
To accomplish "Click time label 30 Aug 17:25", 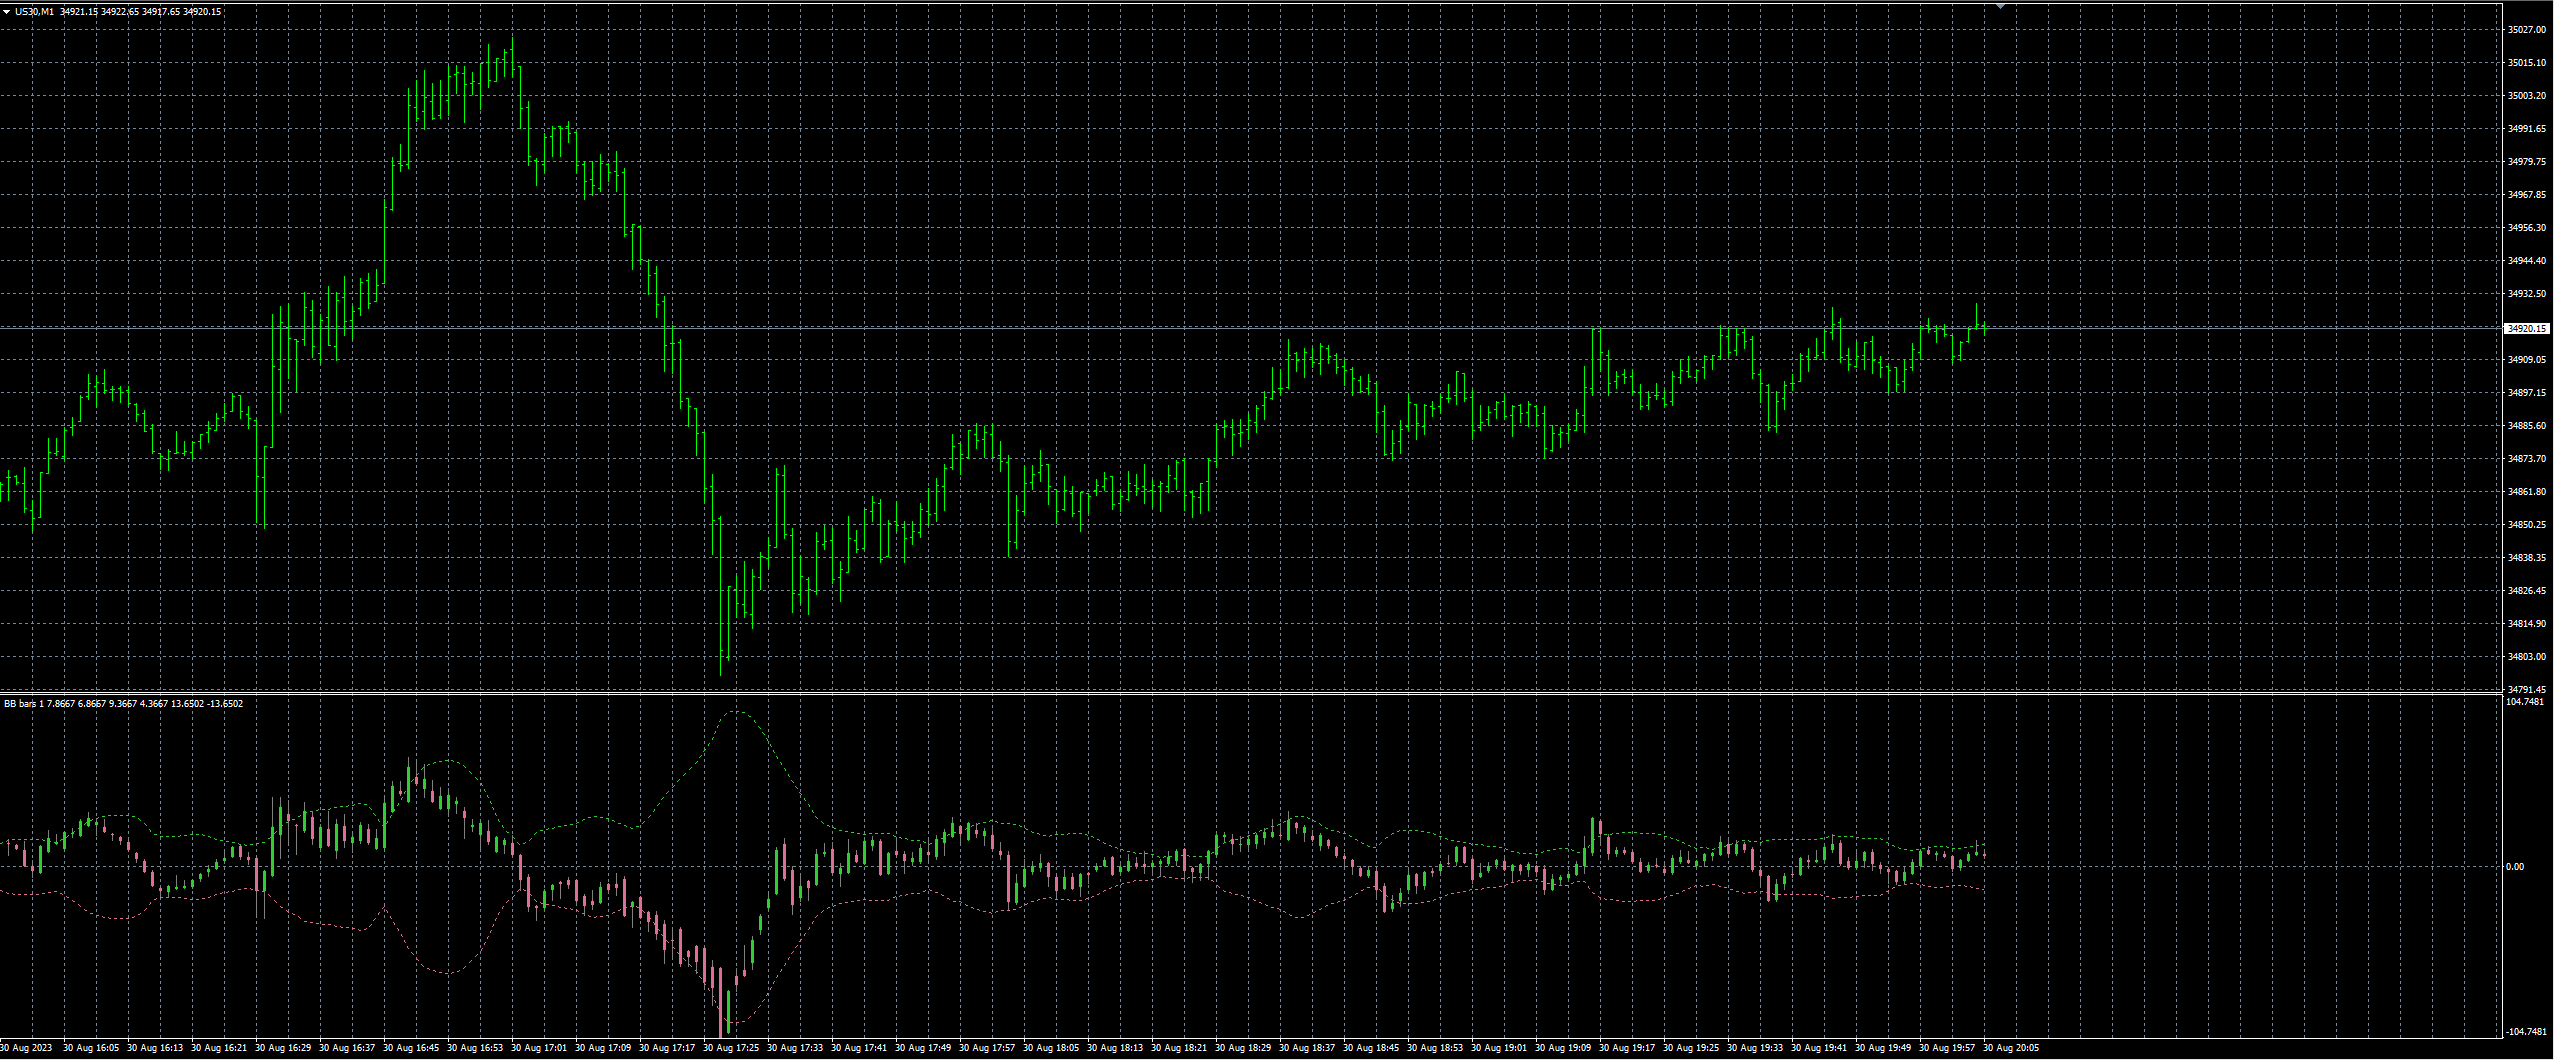I will point(731,1049).
